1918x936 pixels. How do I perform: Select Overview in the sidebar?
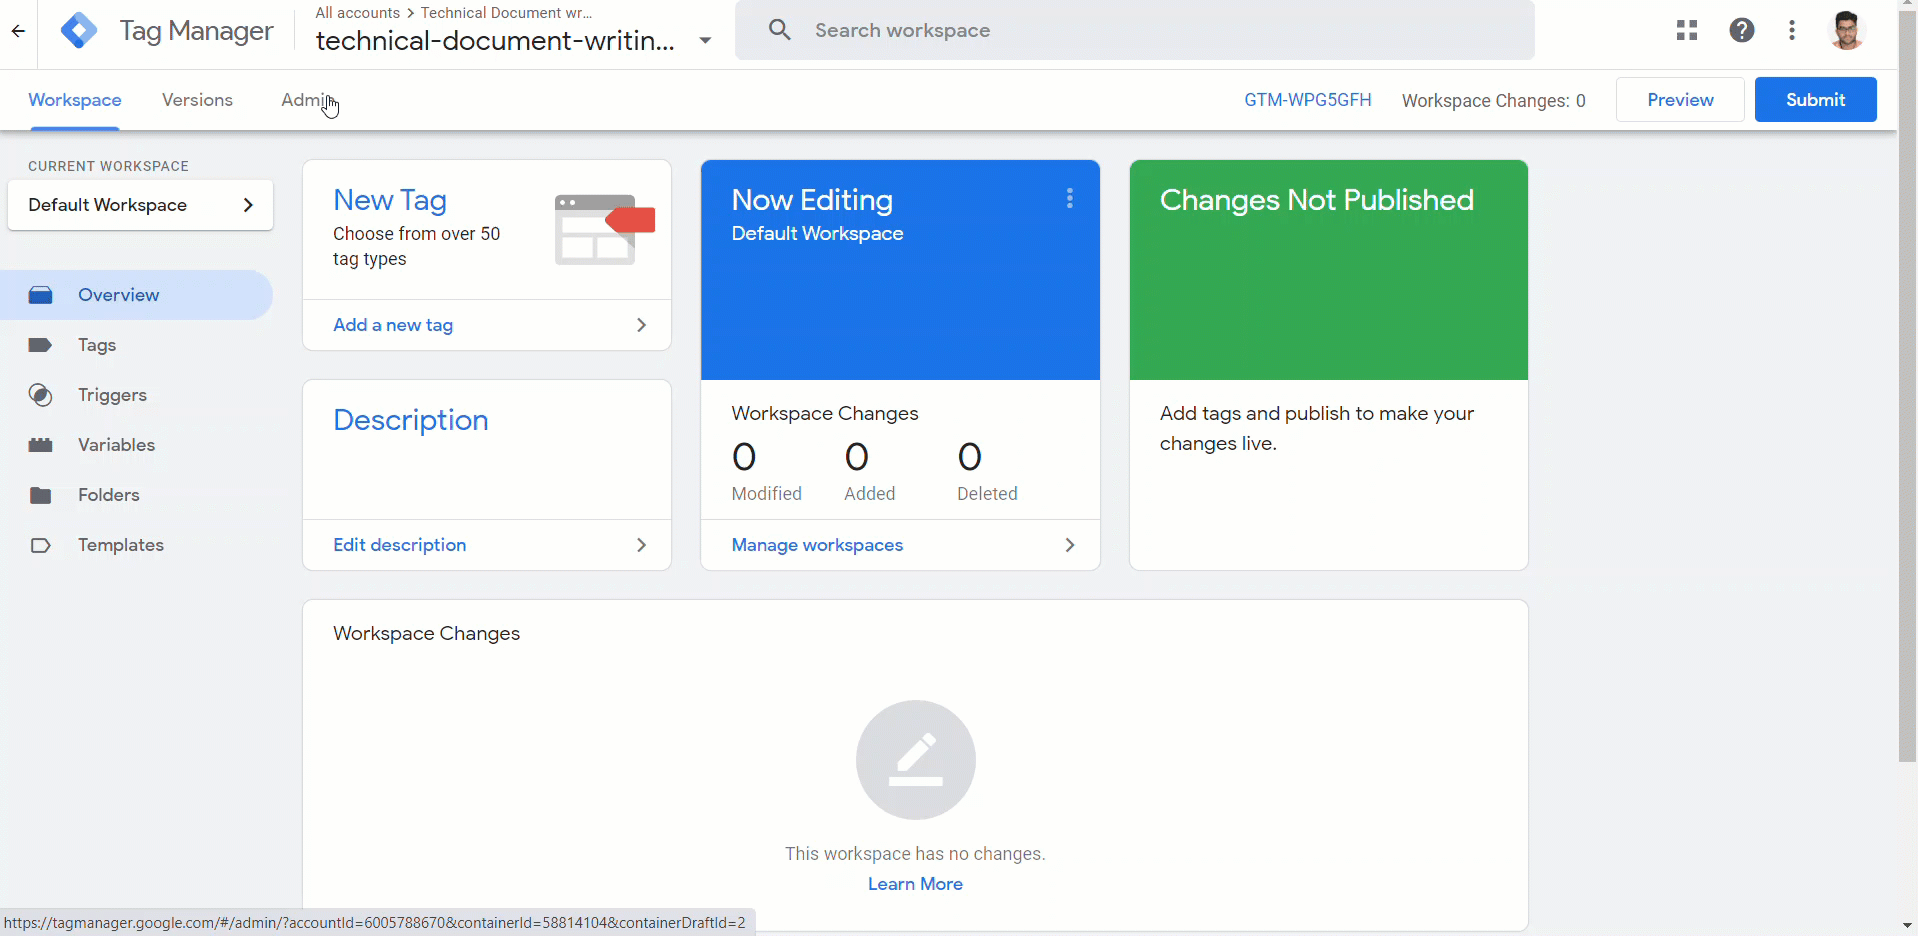[136, 295]
